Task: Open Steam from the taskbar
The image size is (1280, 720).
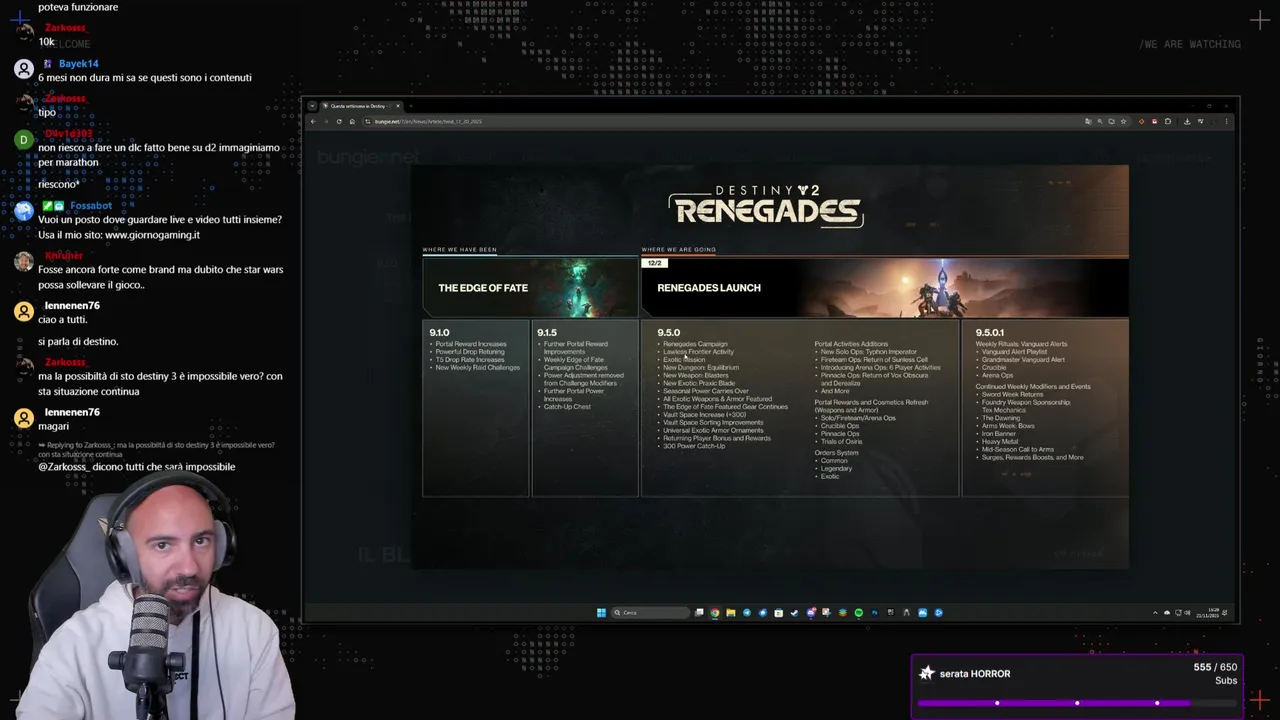Action: click(x=794, y=612)
